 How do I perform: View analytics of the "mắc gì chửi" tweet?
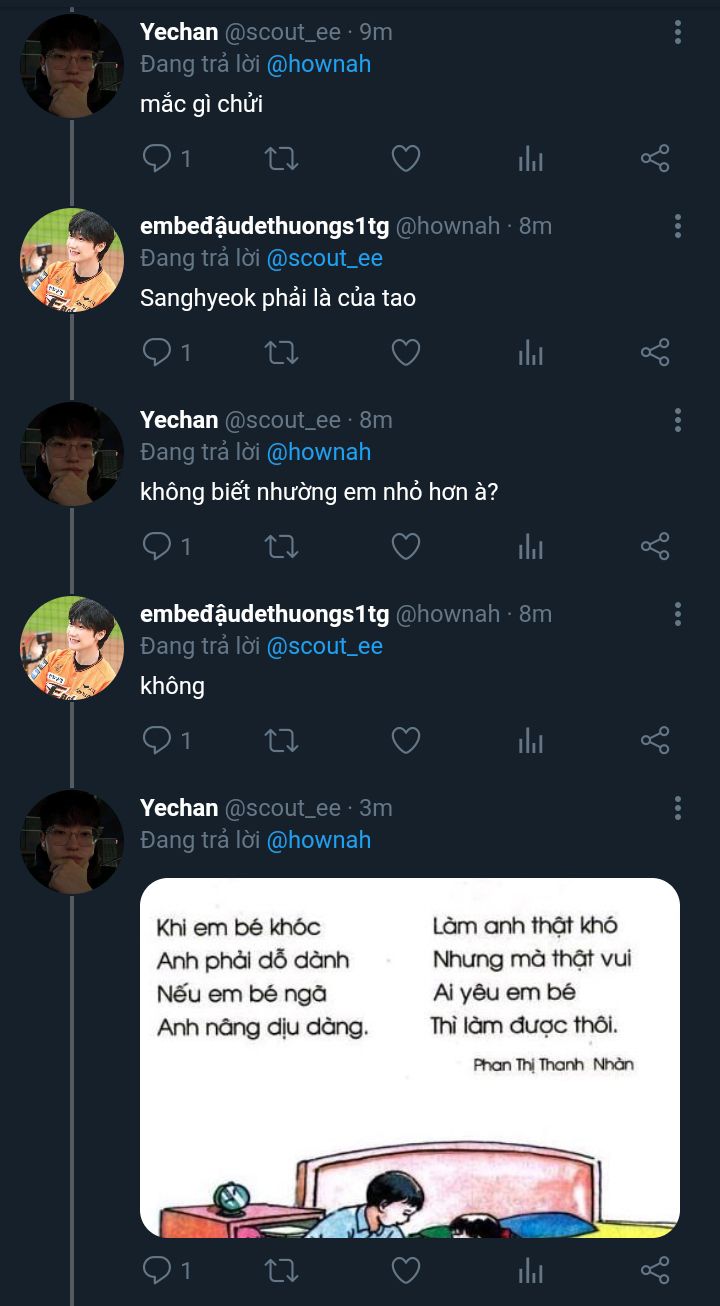tap(531, 158)
